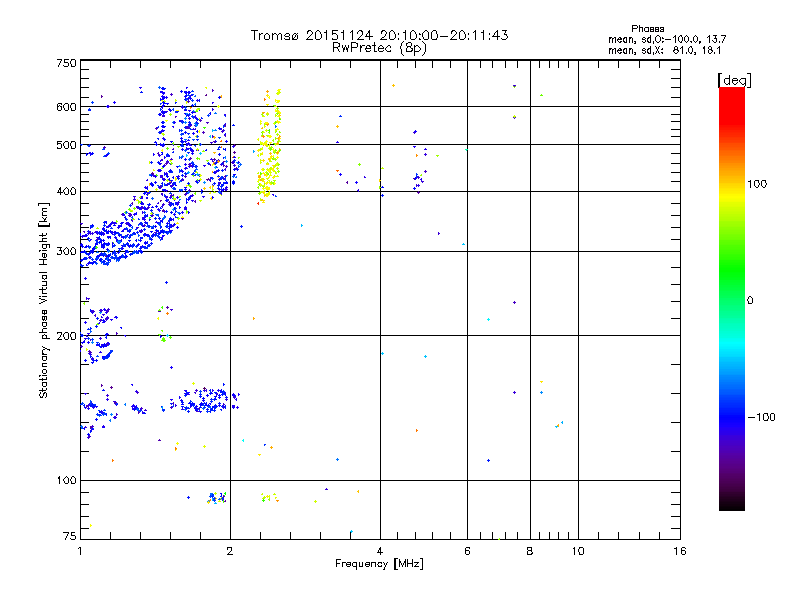
Task: Click the '300' y-axis tick label
Action: (x=66, y=251)
